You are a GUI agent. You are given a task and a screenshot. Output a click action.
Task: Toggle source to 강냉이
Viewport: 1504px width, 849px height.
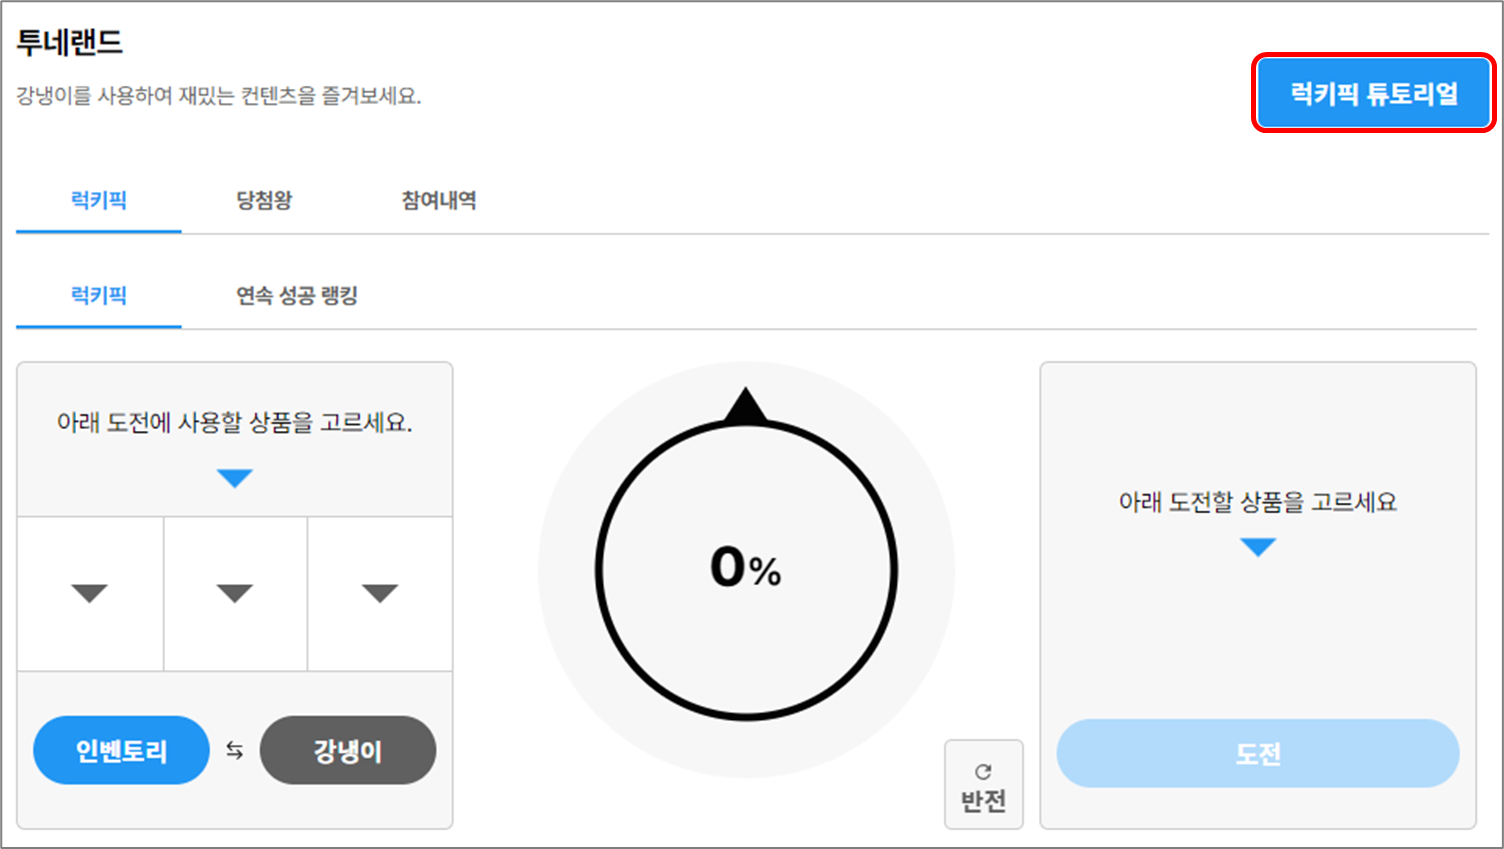pyautogui.click(x=347, y=751)
